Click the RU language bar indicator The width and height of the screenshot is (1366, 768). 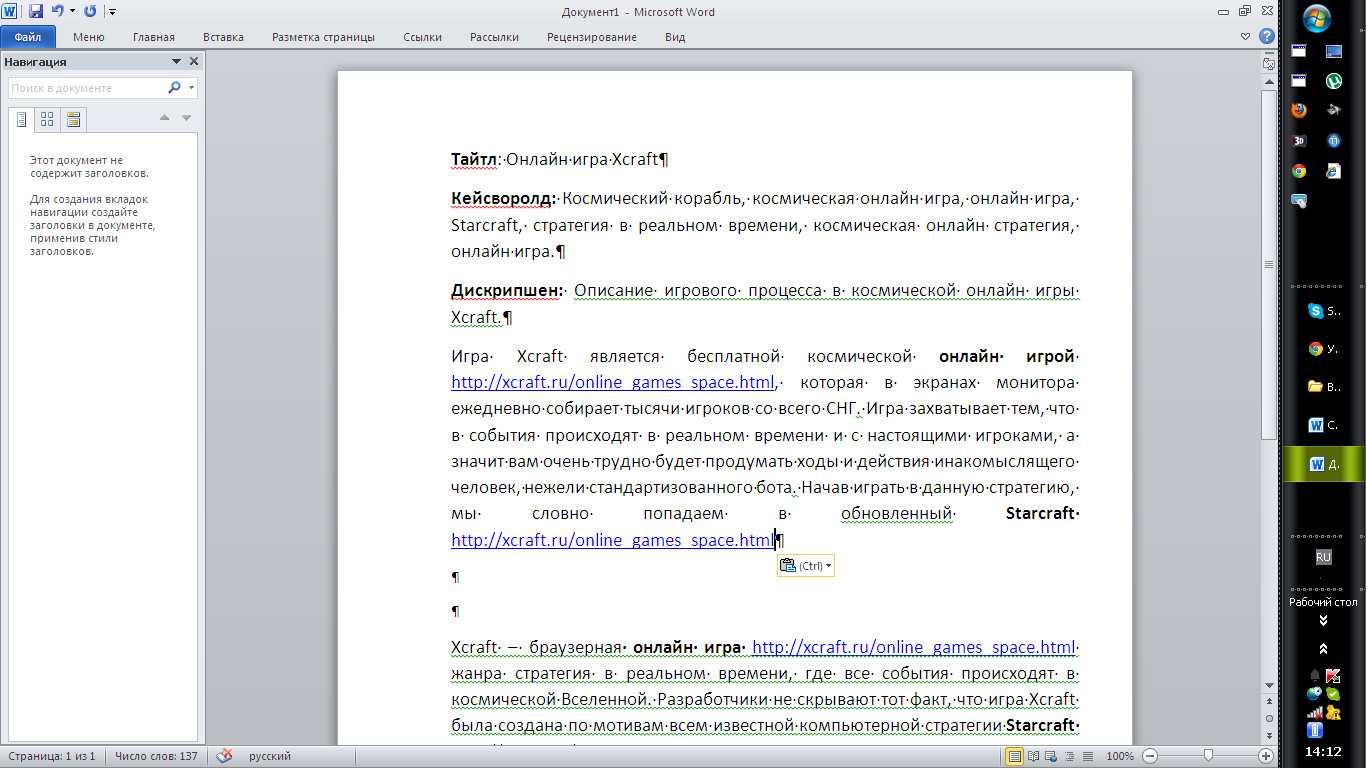click(x=1323, y=556)
